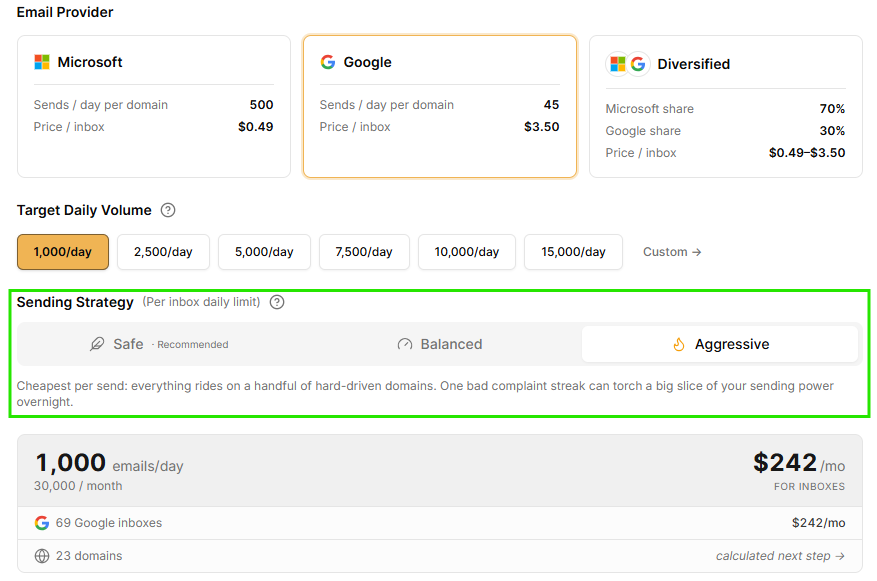Click the '$0.49–$3.50' Diversified price range

pos(807,153)
